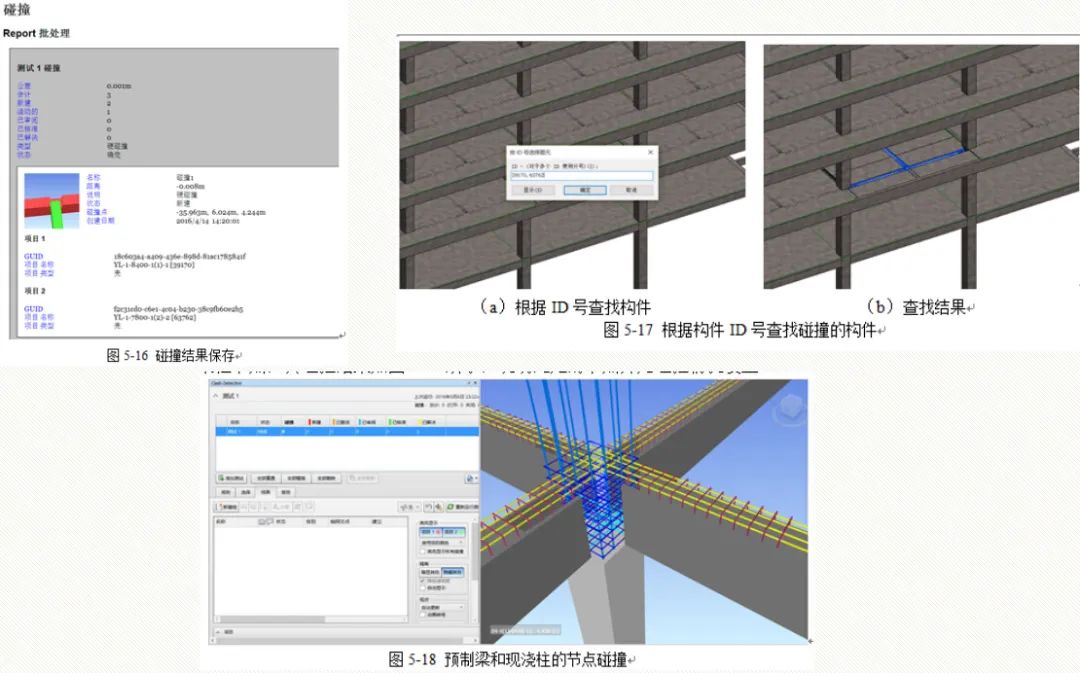Click the Add Test button with green icon
The image size is (1080, 673).
pyautogui.click(x=231, y=478)
